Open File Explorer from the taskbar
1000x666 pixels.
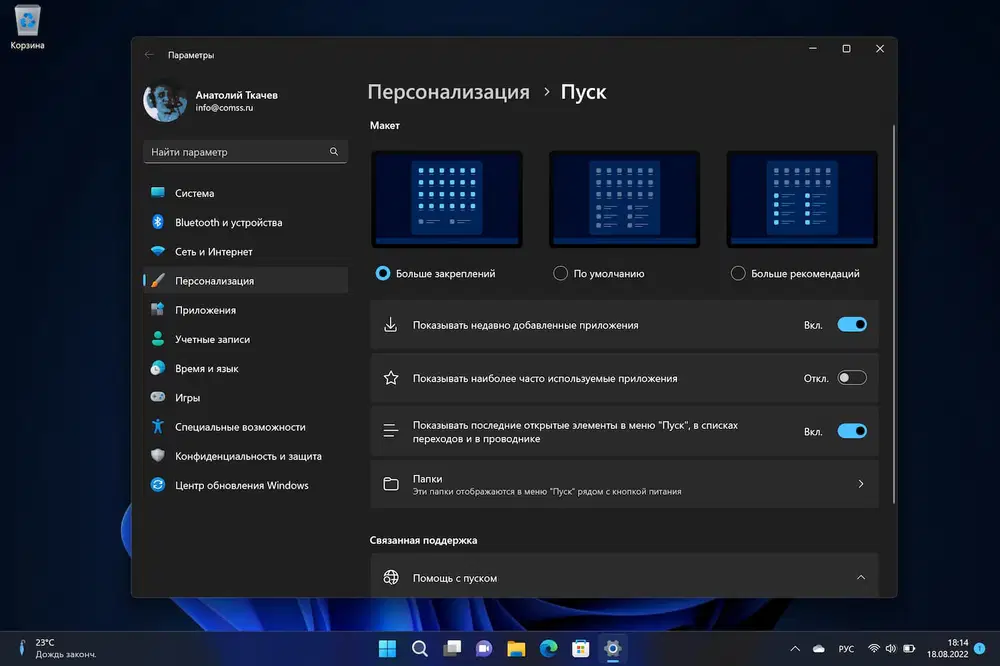(516, 648)
